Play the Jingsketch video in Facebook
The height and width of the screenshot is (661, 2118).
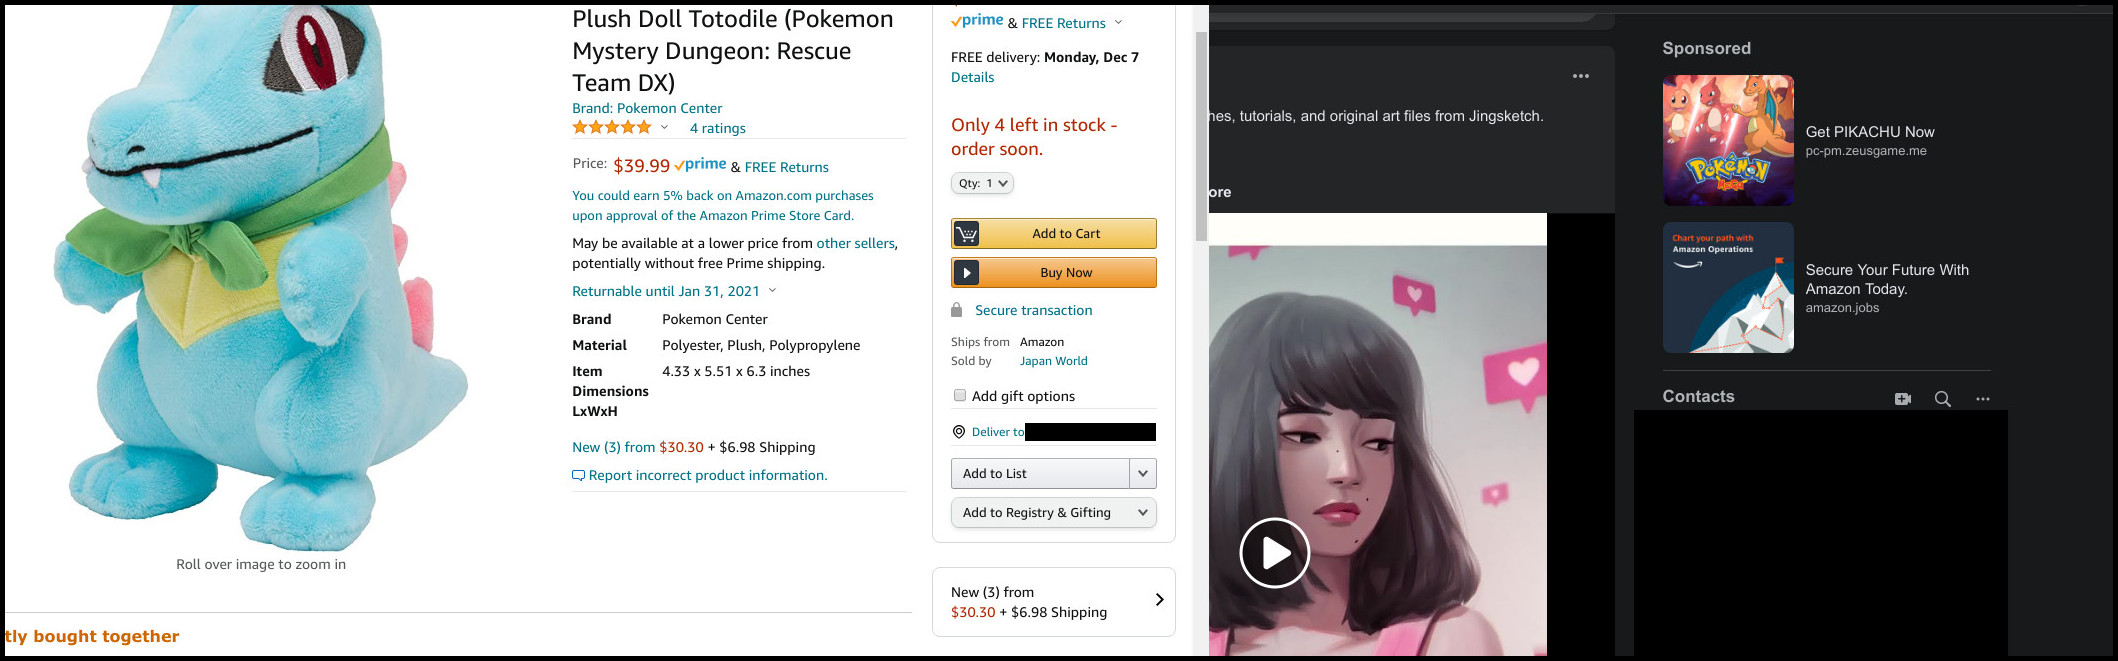point(1274,553)
